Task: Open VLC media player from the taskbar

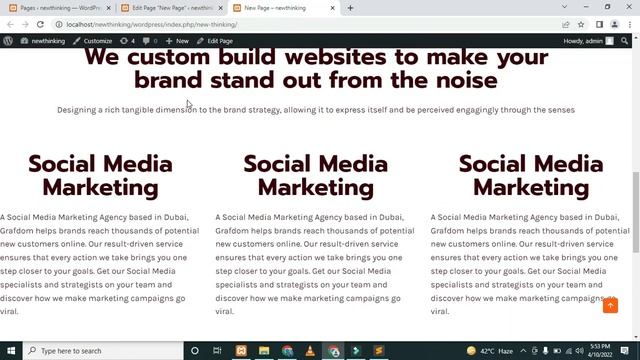Action: (x=310, y=351)
